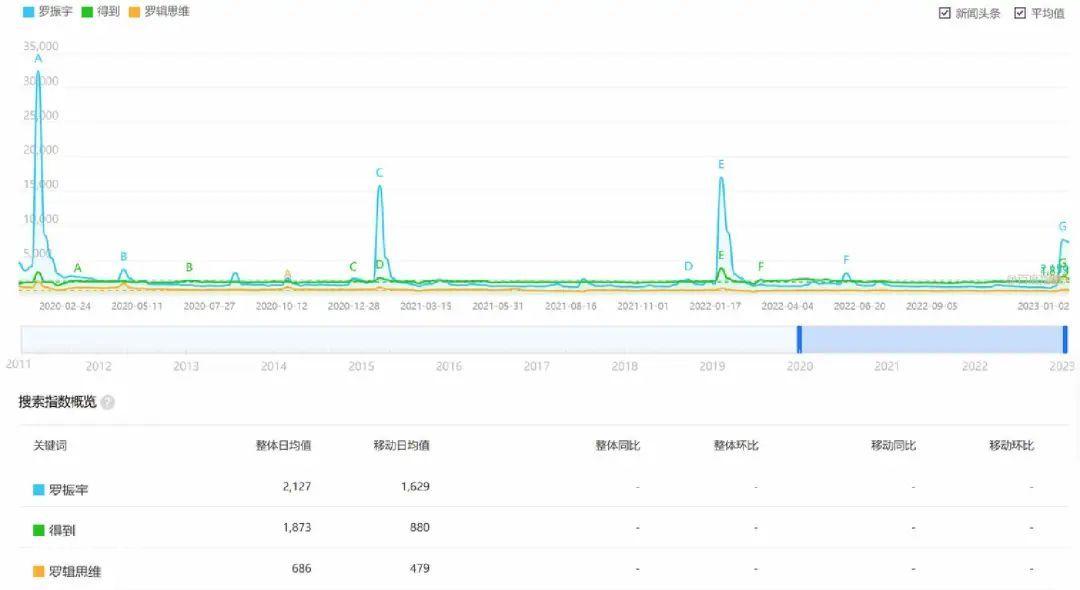The width and height of the screenshot is (1080, 590).
Task: Toggle the 罗振宇 legend series
Action: (48, 12)
